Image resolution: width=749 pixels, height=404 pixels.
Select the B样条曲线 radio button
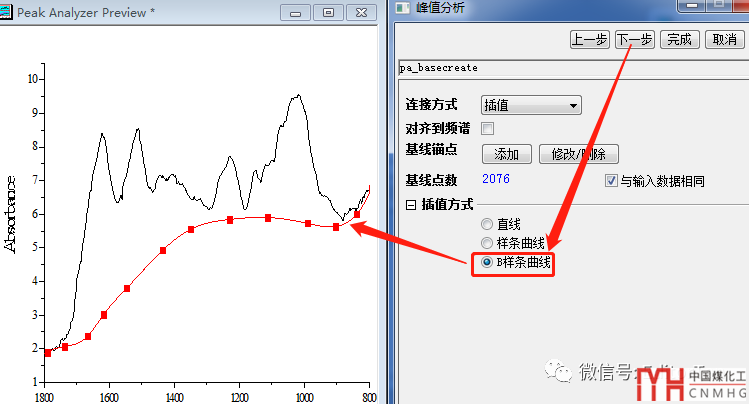click(487, 262)
